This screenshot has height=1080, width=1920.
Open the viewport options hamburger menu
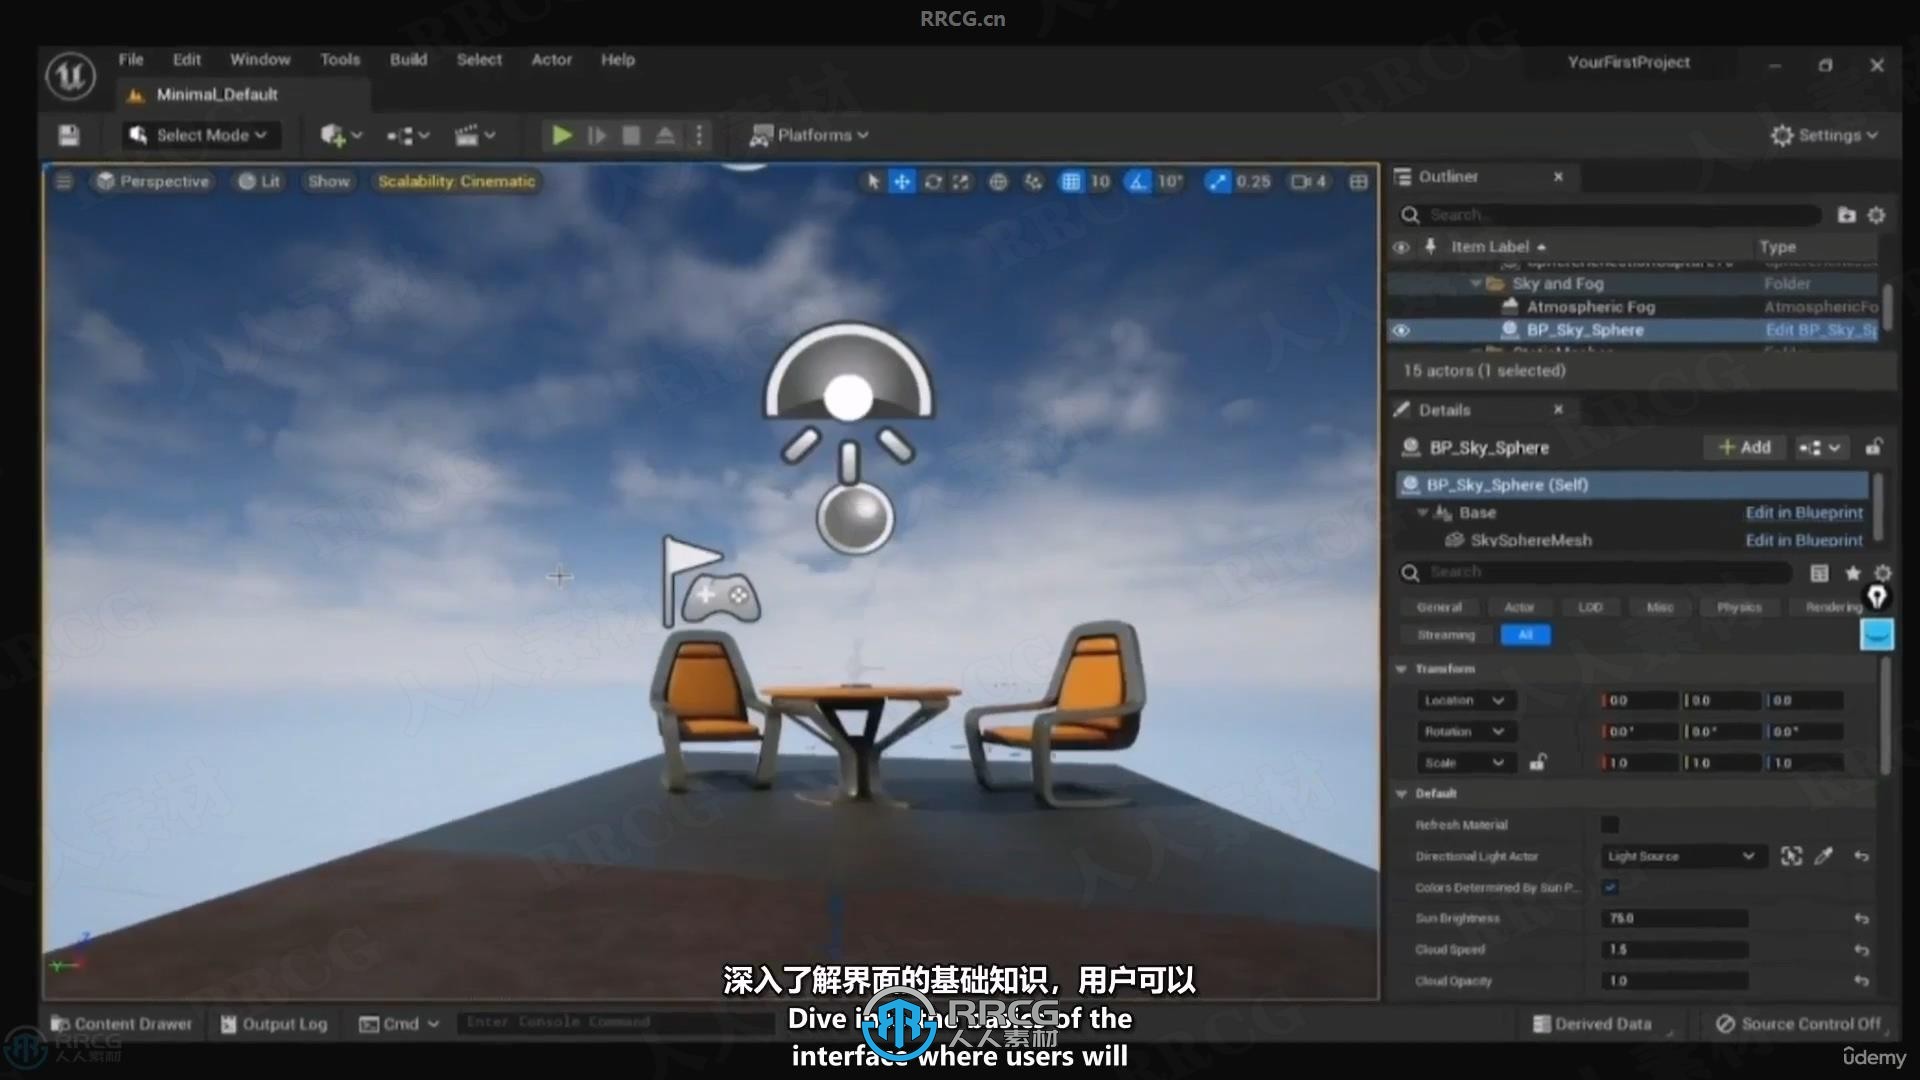pyautogui.click(x=64, y=181)
